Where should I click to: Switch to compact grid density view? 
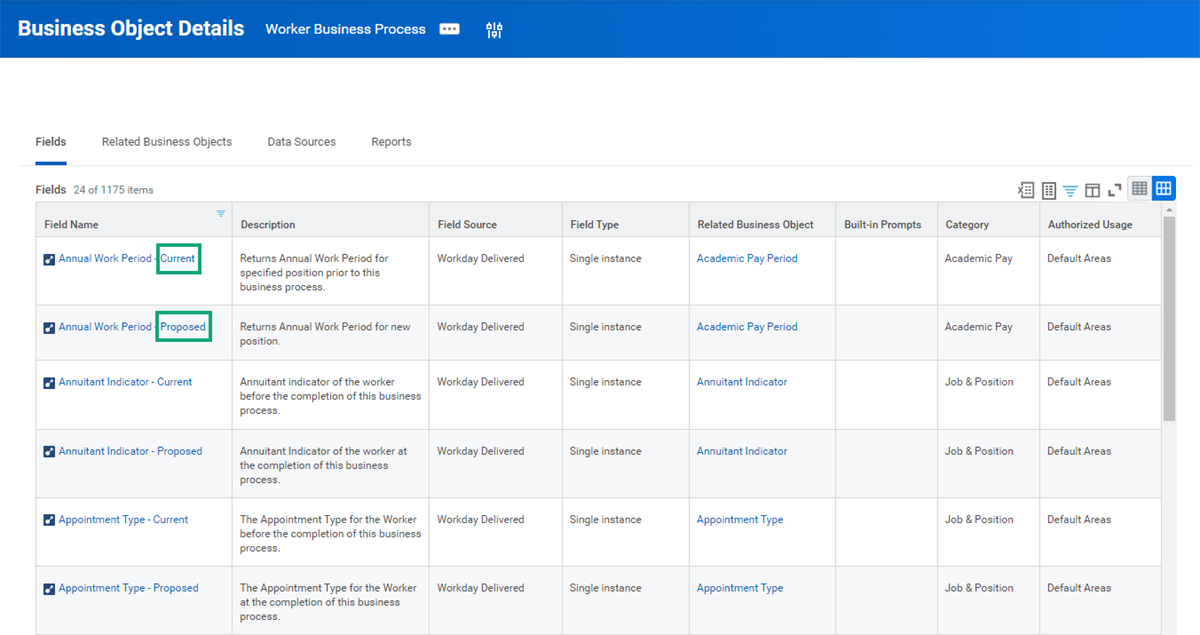pyautogui.click(x=1139, y=188)
